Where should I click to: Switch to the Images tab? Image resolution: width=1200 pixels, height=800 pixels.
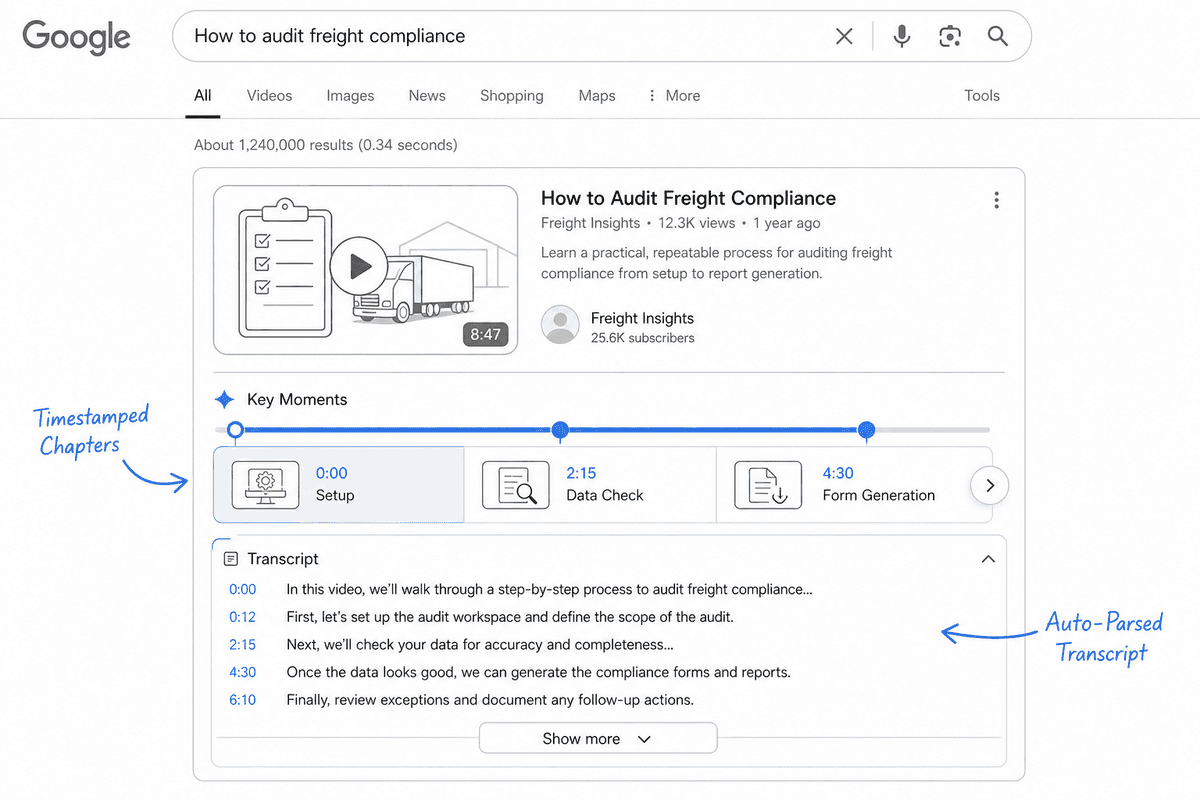[x=350, y=96]
